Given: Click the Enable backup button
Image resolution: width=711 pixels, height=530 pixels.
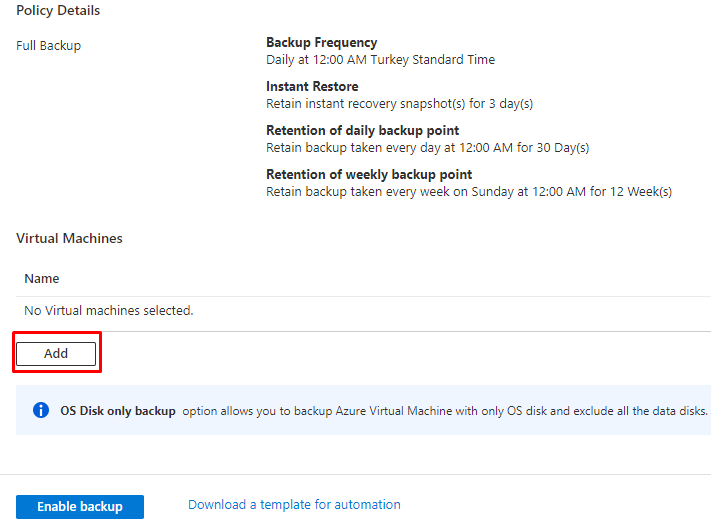Looking at the screenshot, I should click(80, 506).
